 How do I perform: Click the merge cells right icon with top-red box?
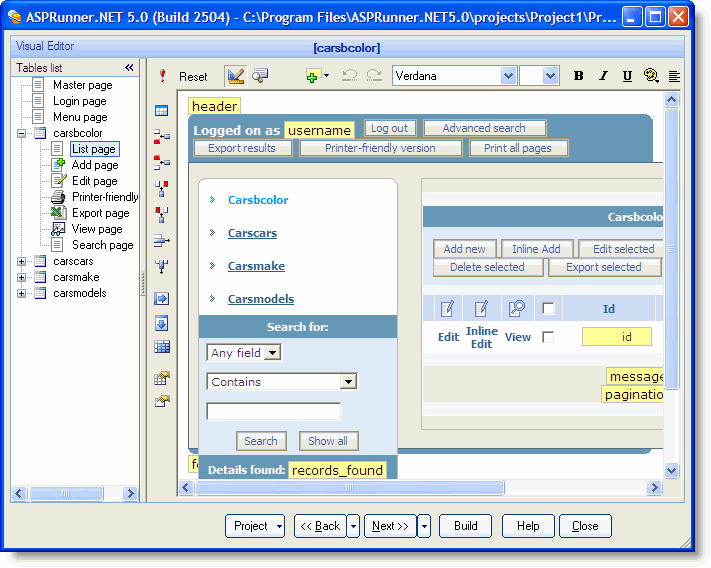161,162
